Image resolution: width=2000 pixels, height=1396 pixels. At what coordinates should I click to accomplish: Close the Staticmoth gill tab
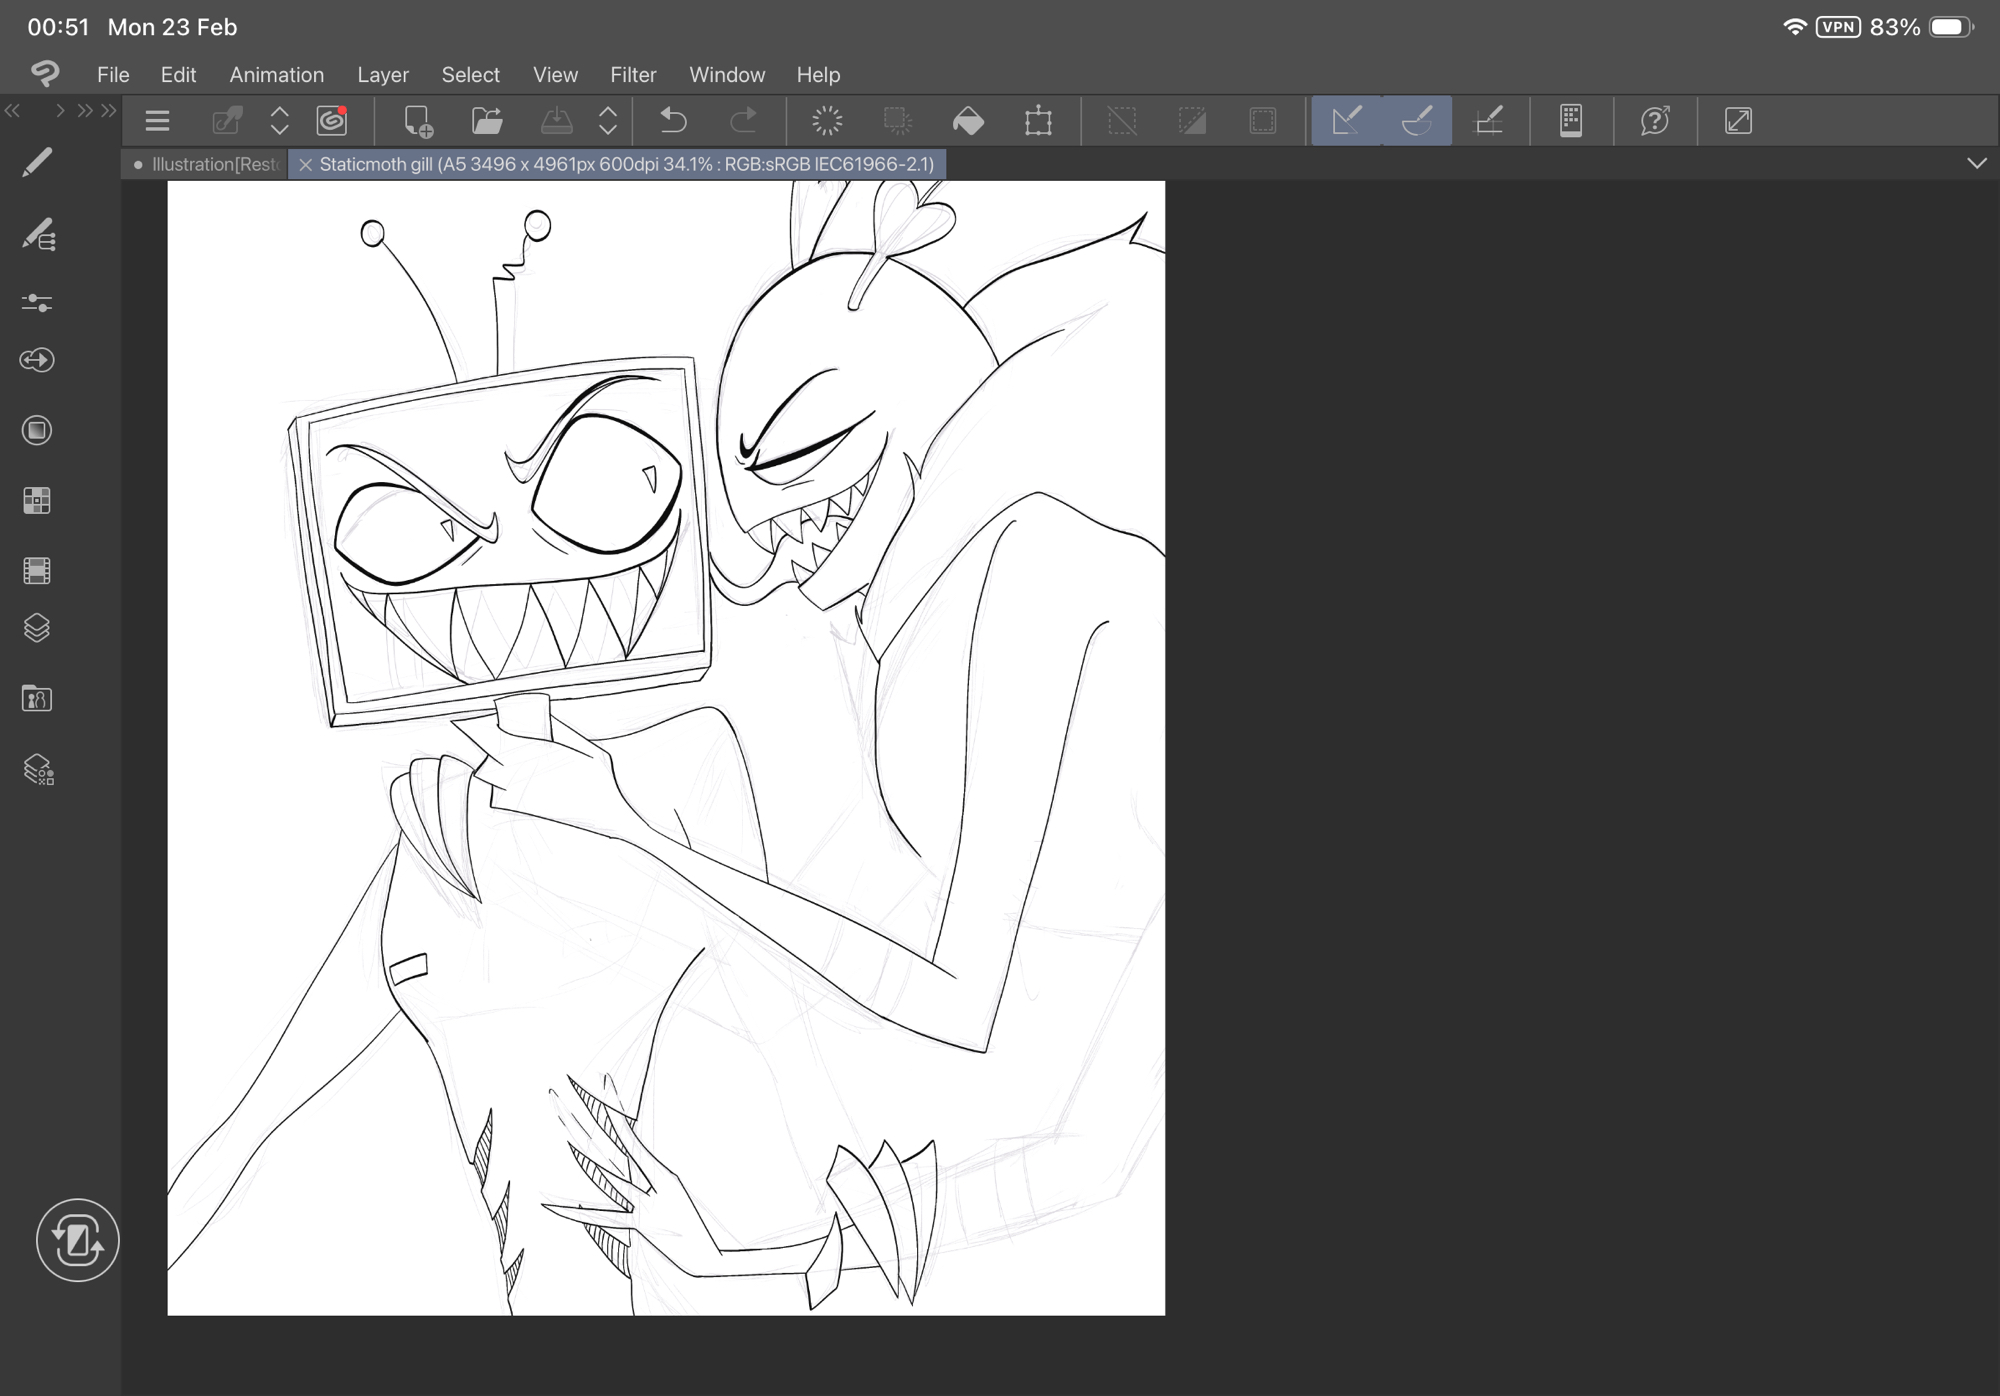click(306, 164)
